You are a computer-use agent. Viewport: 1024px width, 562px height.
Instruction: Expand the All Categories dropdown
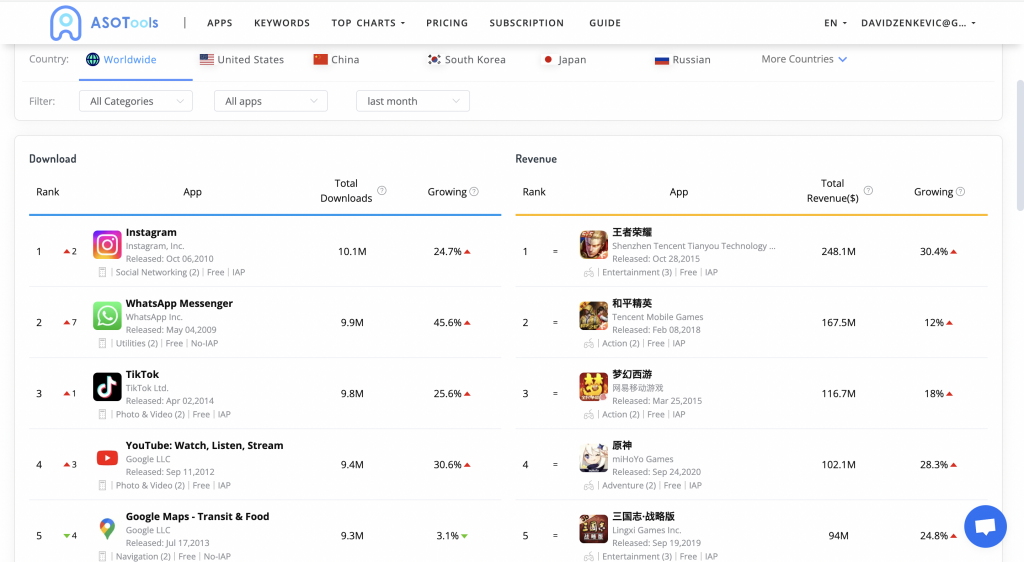[x=136, y=101]
